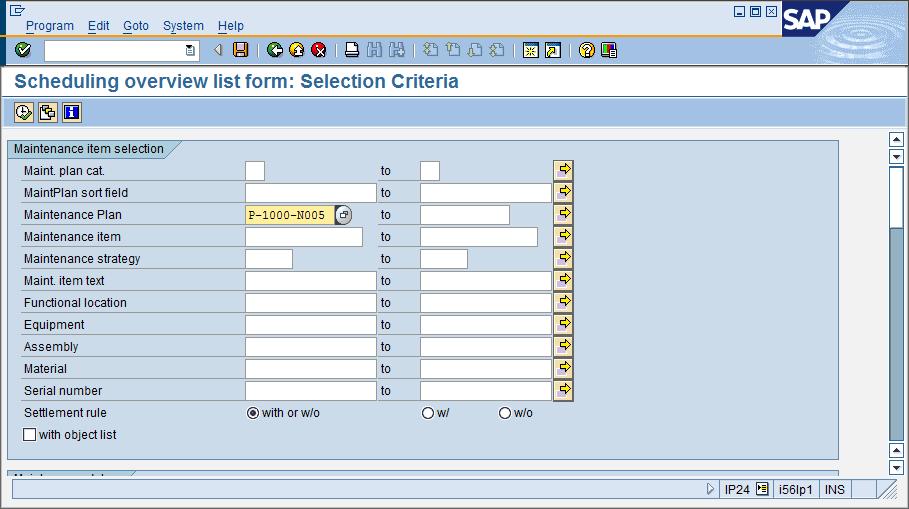This screenshot has width=909, height=509.
Task: Open the command field history dropdown
Action: (190, 50)
